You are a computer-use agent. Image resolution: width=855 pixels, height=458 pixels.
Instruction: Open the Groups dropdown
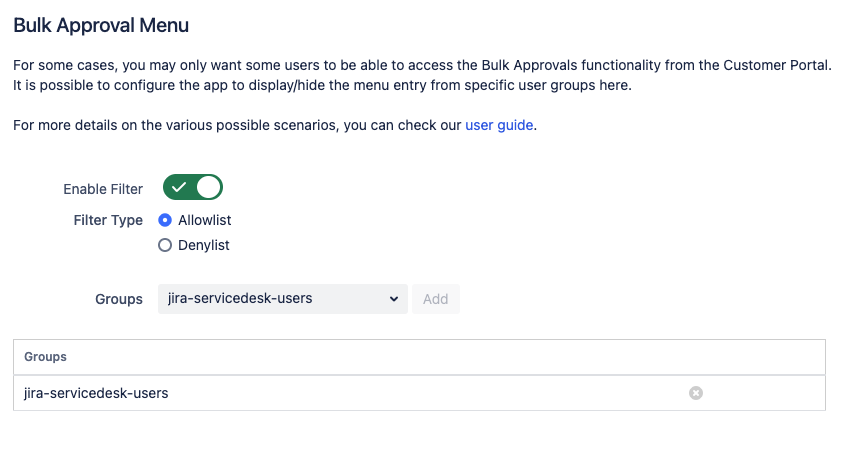coord(282,299)
